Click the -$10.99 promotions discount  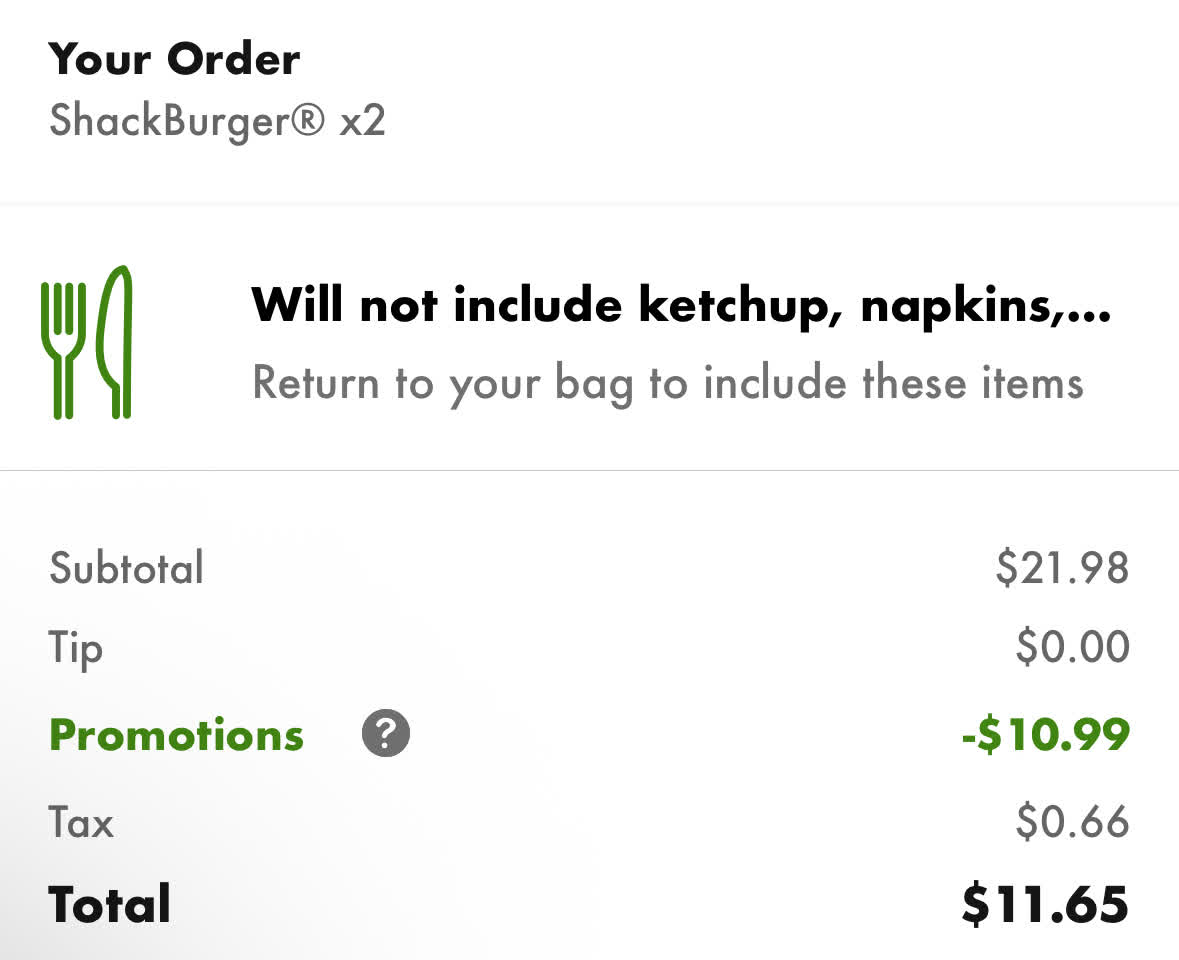click(1045, 735)
